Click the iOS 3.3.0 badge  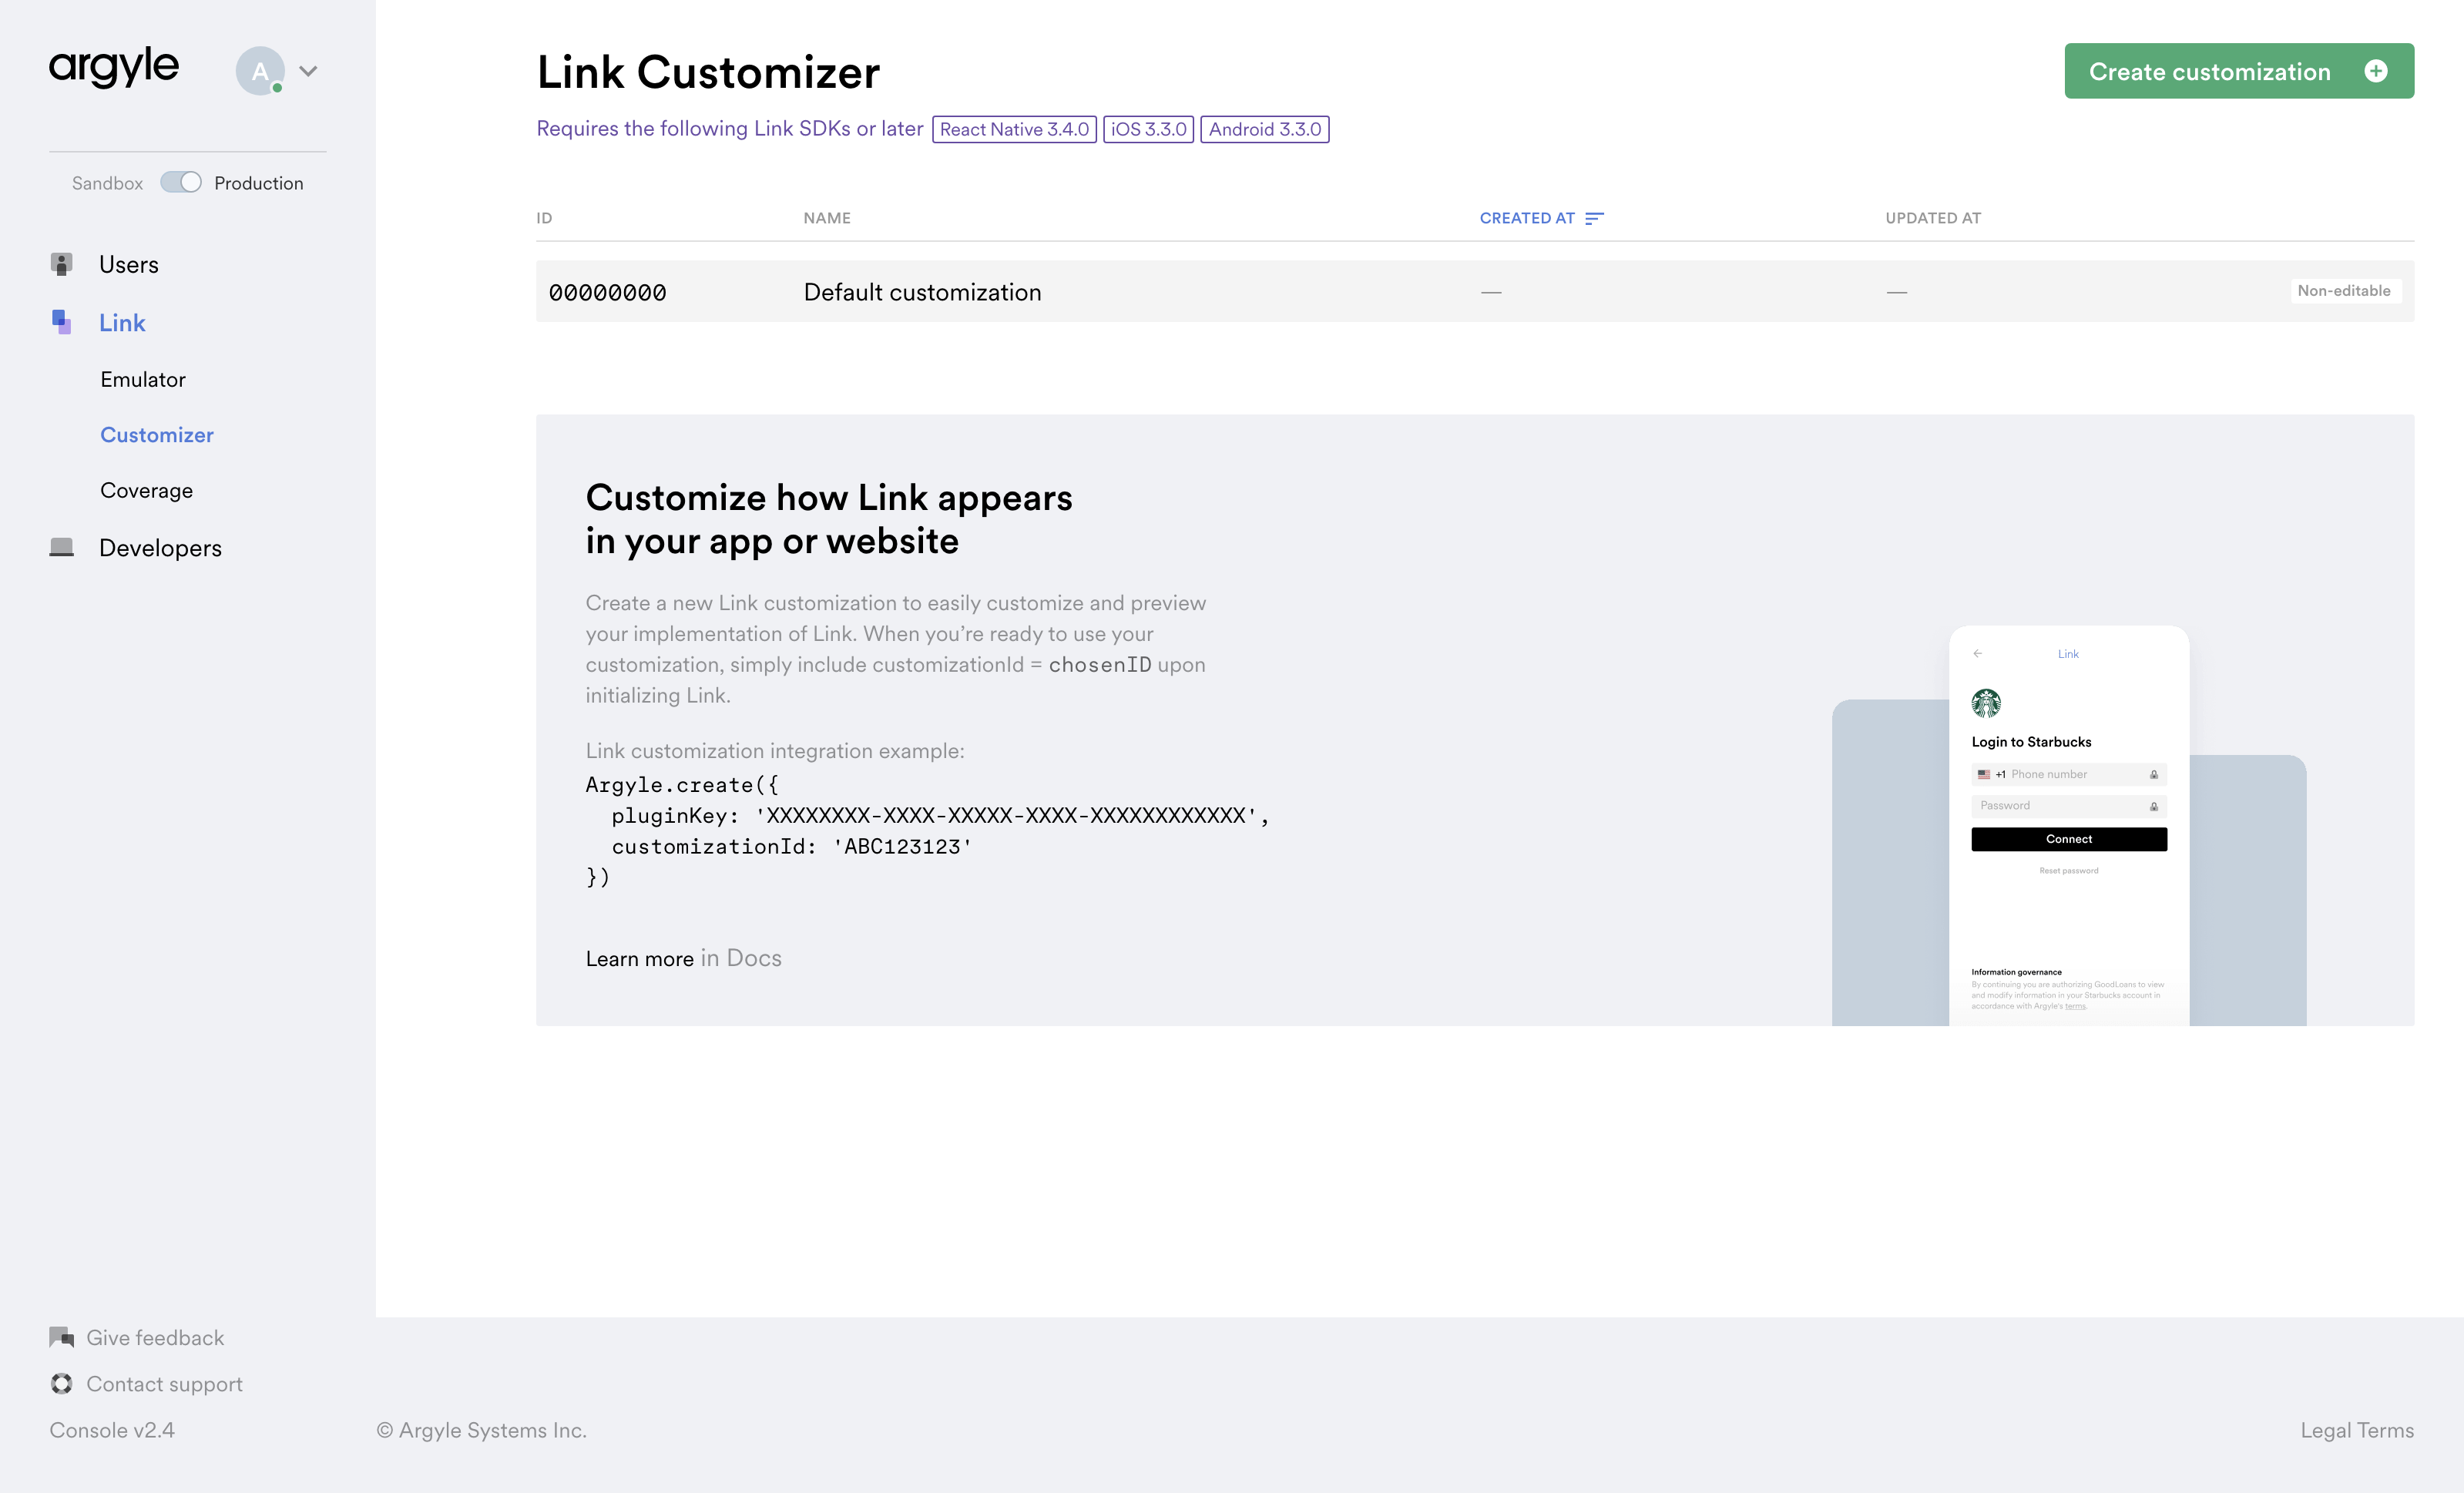pos(1148,129)
